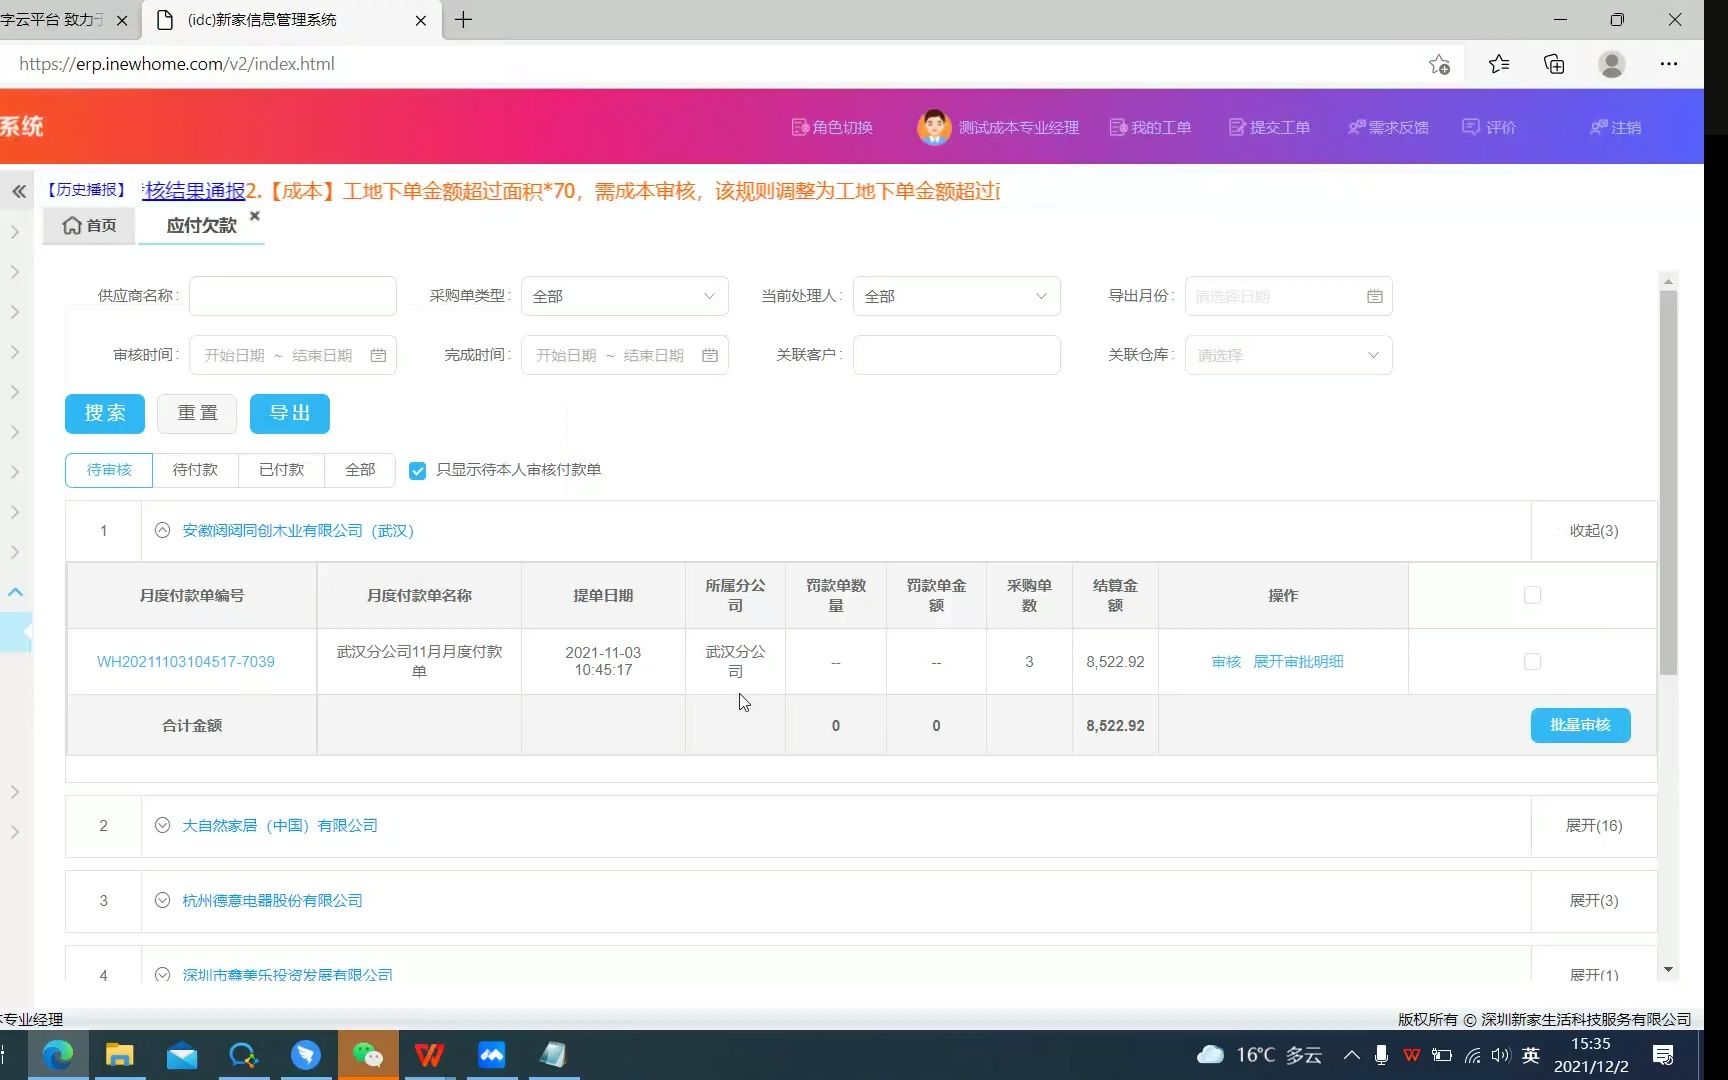
Task: Open 需求反馈 feedback icon
Action: point(1357,127)
